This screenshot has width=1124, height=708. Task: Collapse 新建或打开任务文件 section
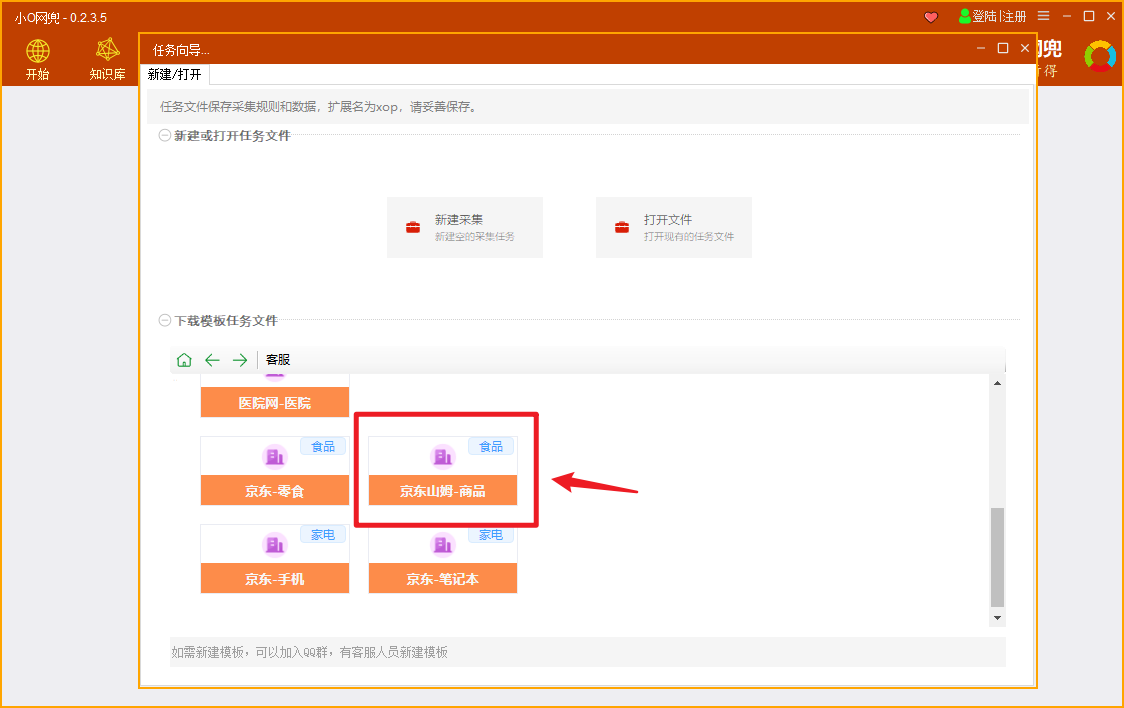click(x=164, y=135)
